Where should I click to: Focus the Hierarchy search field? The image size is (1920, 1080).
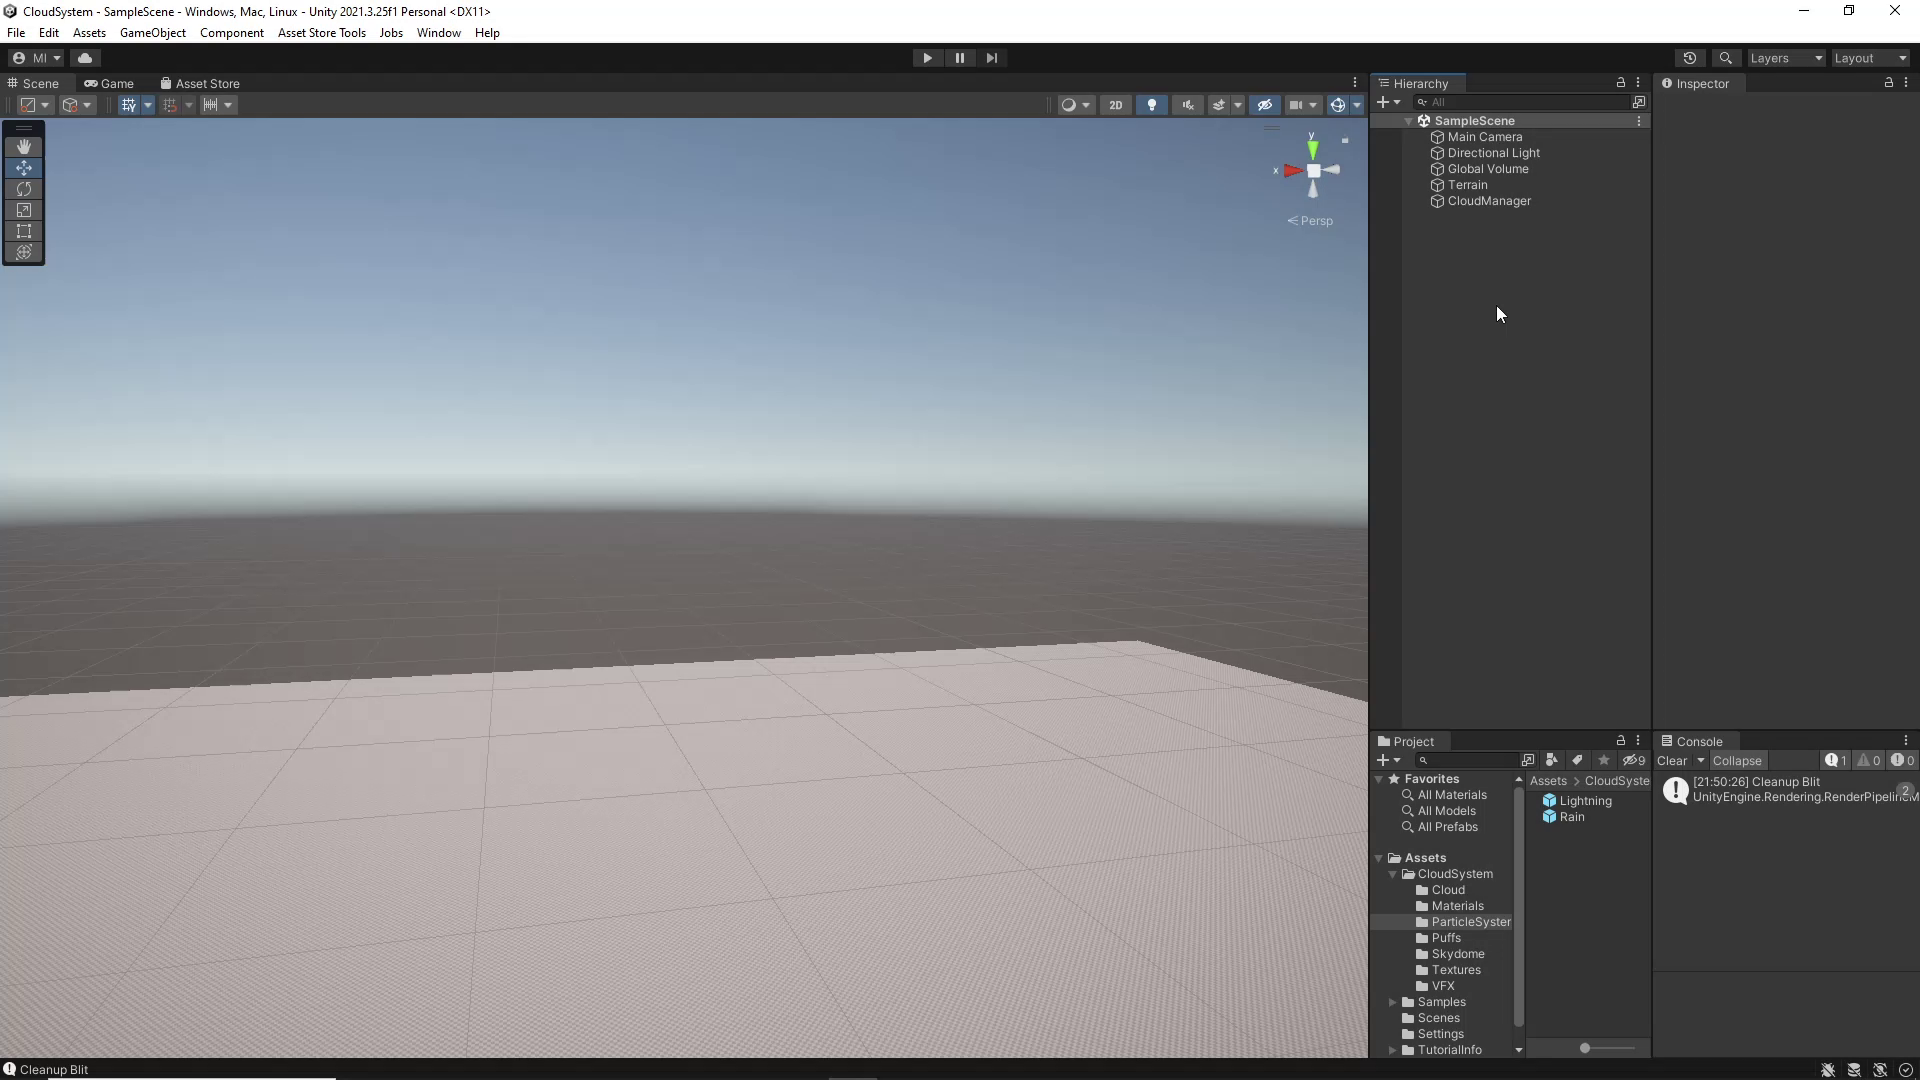[x=1521, y=102]
